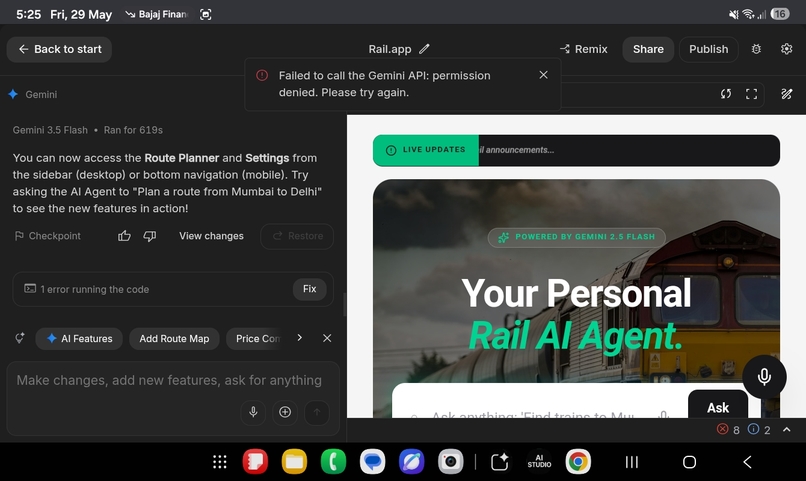Viewport: 806px width, 481px height.
Task: Tap the home navigation button
Action: coord(689,462)
